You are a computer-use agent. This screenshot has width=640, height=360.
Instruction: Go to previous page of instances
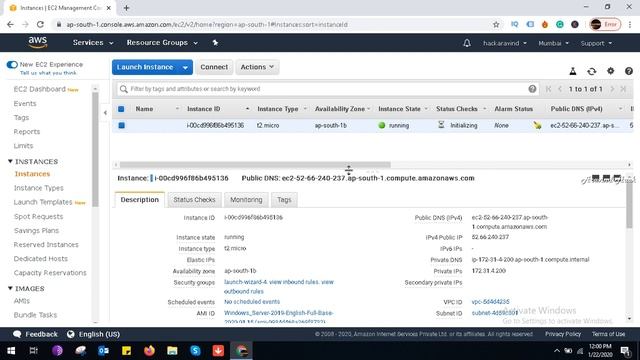[560, 89]
